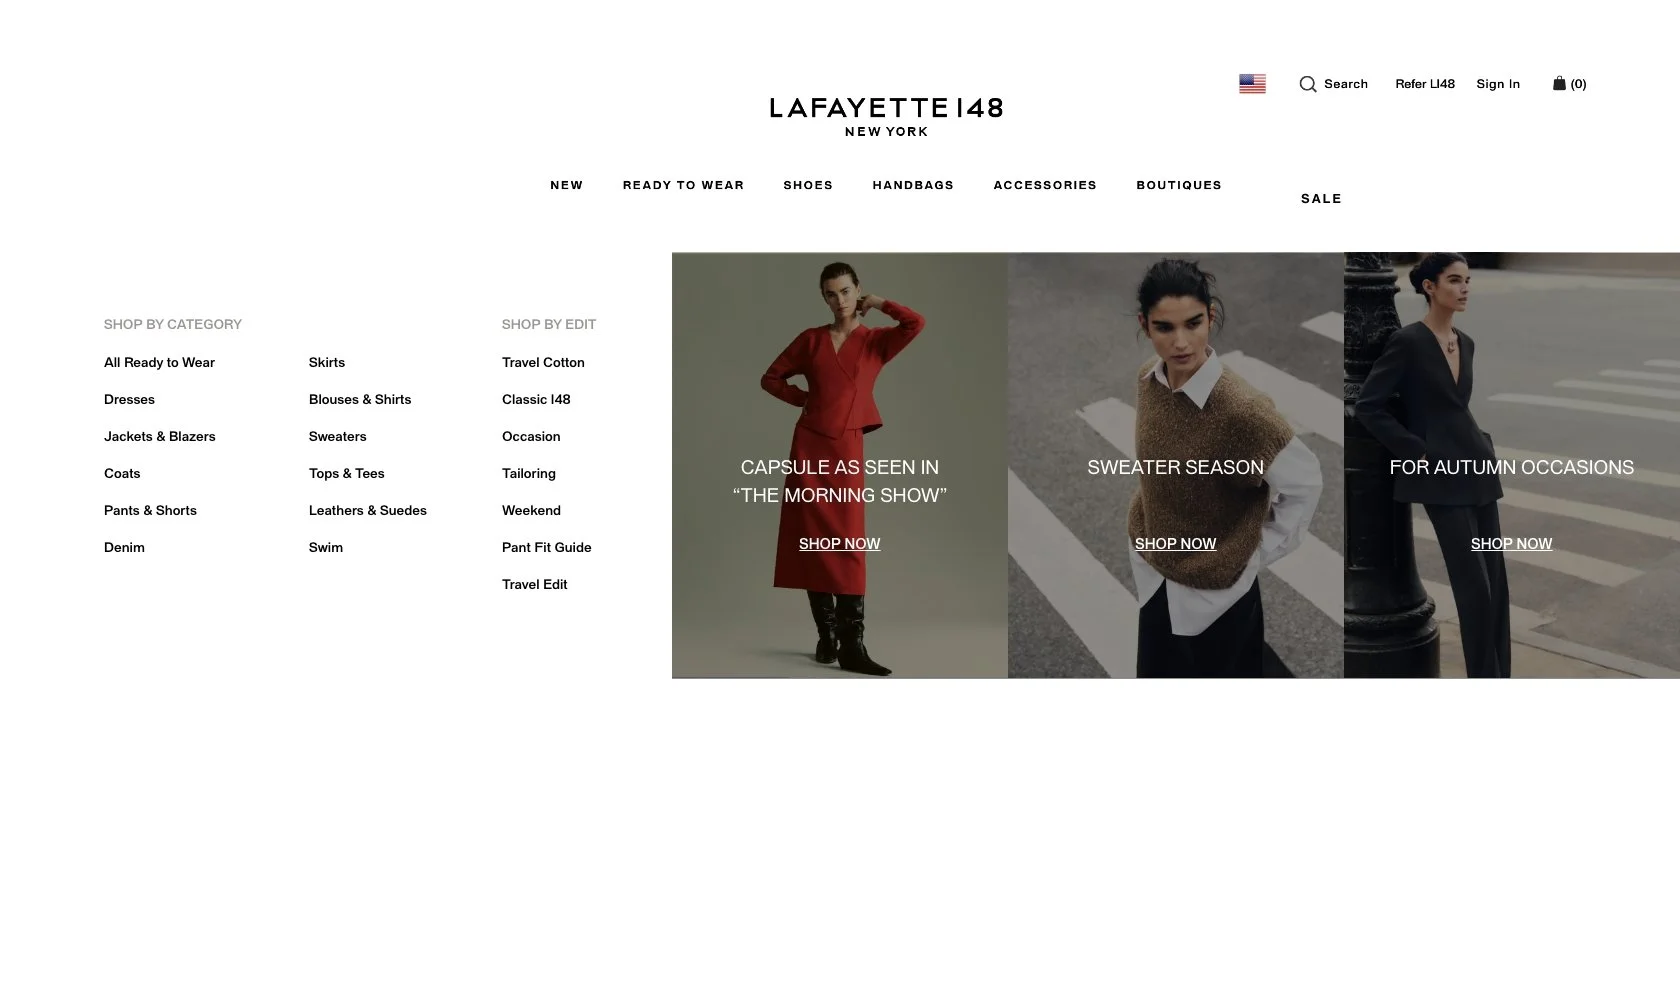Click the Sign In link
Screen dimensions: 1680x981
pos(1498,84)
